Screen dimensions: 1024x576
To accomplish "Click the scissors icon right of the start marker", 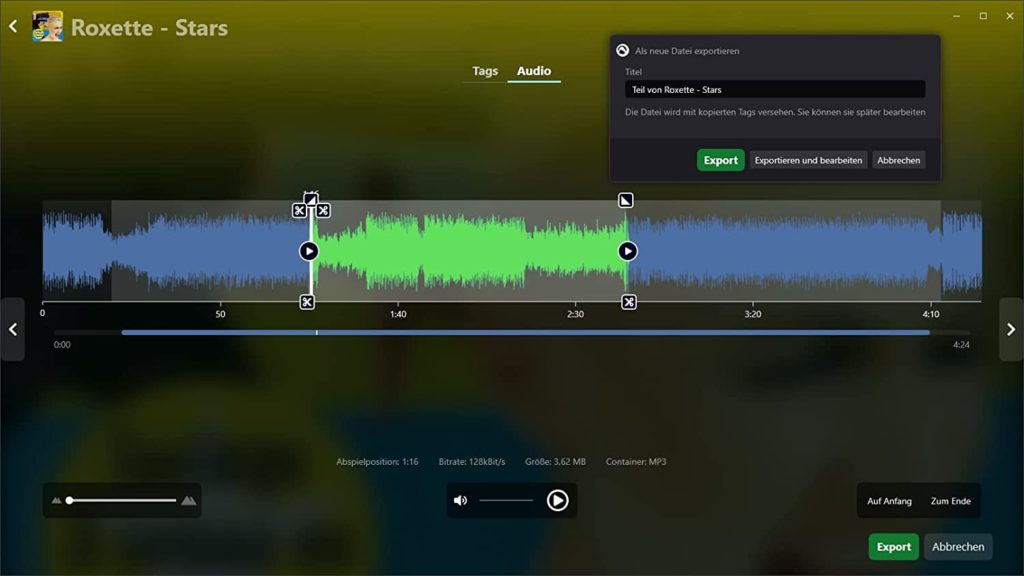I will [323, 210].
